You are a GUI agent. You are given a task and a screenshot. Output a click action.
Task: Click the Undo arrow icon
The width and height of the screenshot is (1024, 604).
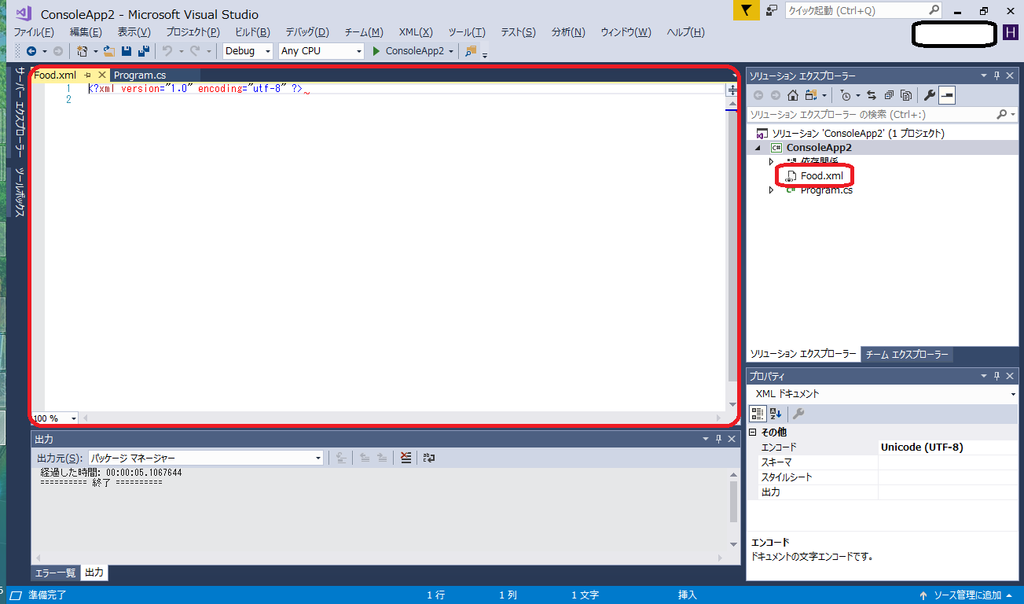pos(167,51)
